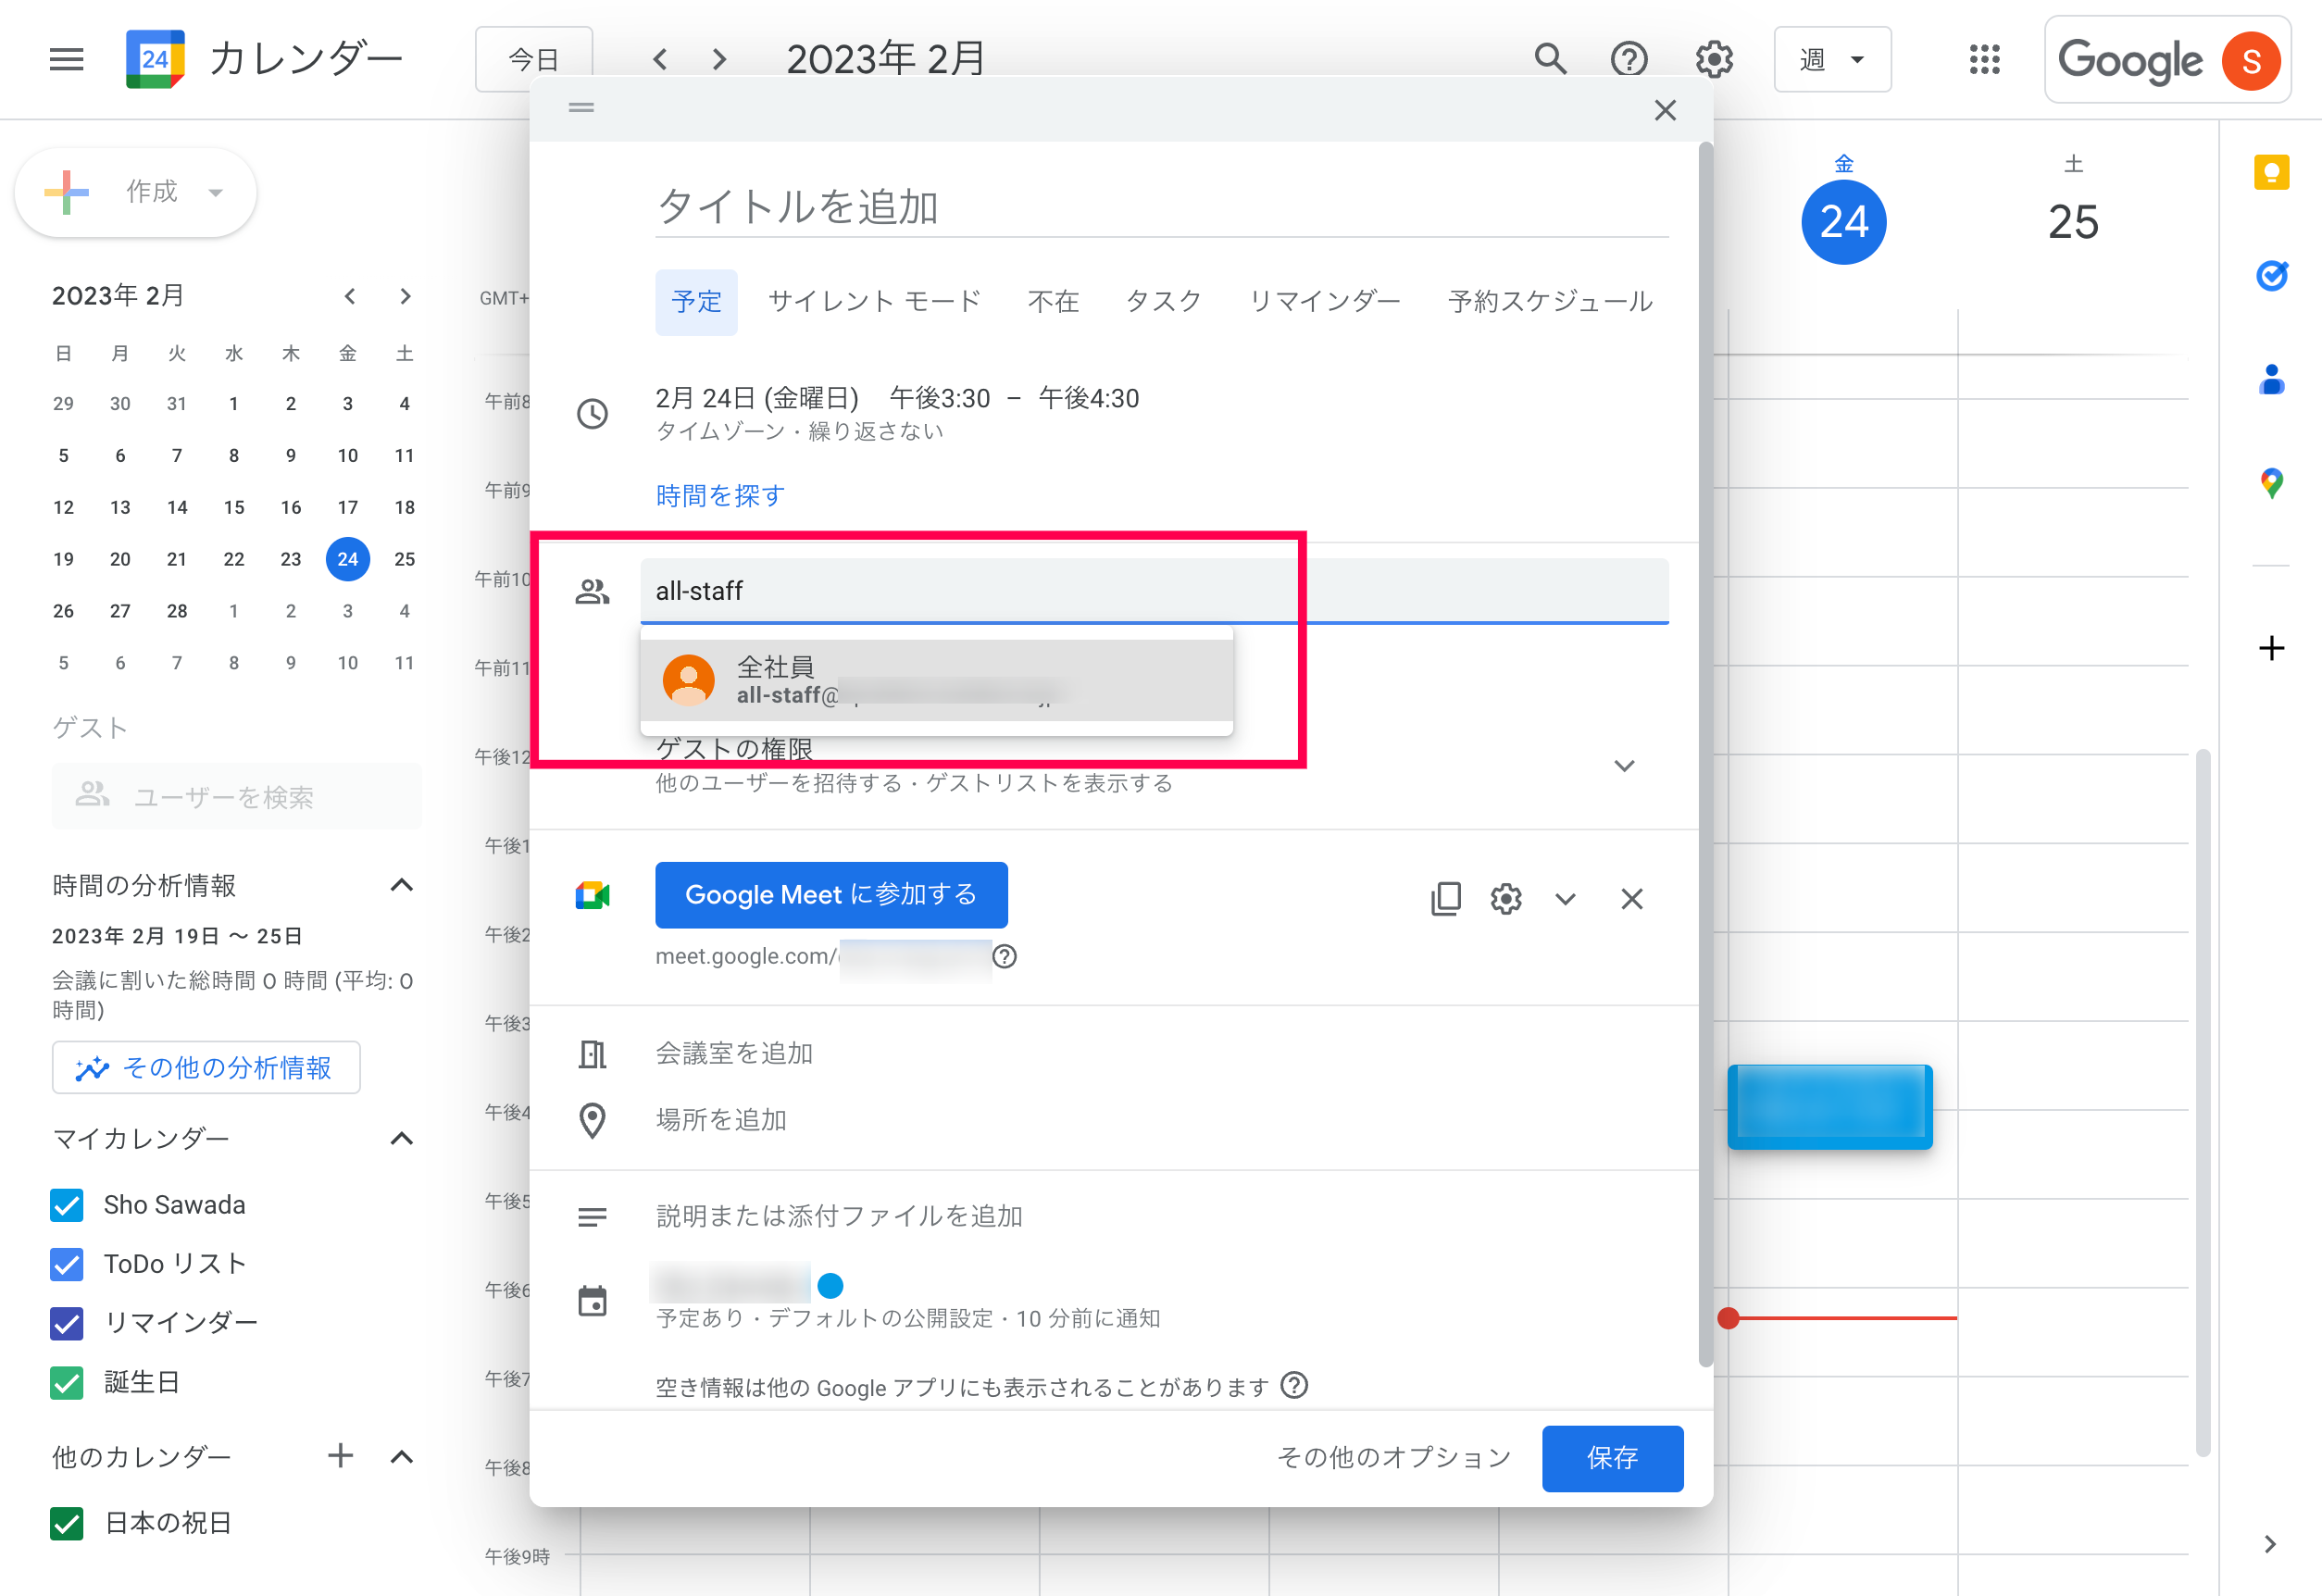The height and width of the screenshot is (1596, 2322).
Task: Open the settings gear in the header
Action: (1714, 59)
